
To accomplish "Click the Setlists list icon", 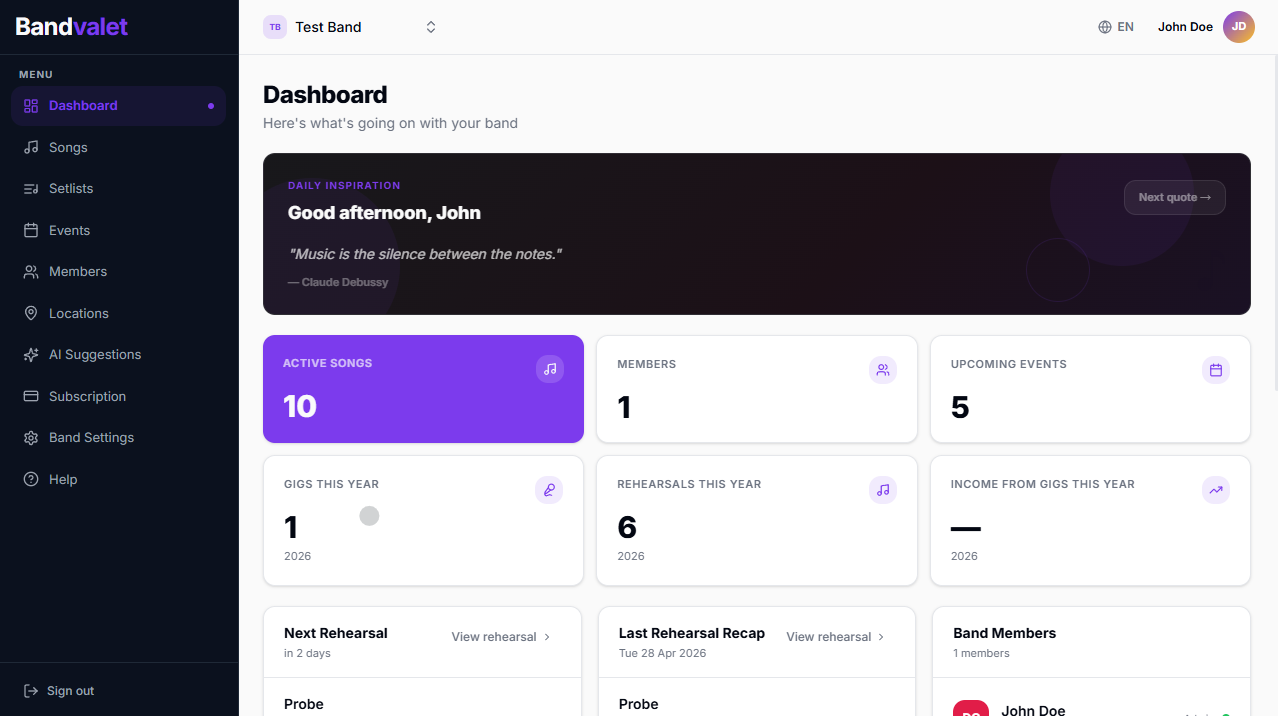I will [31, 189].
